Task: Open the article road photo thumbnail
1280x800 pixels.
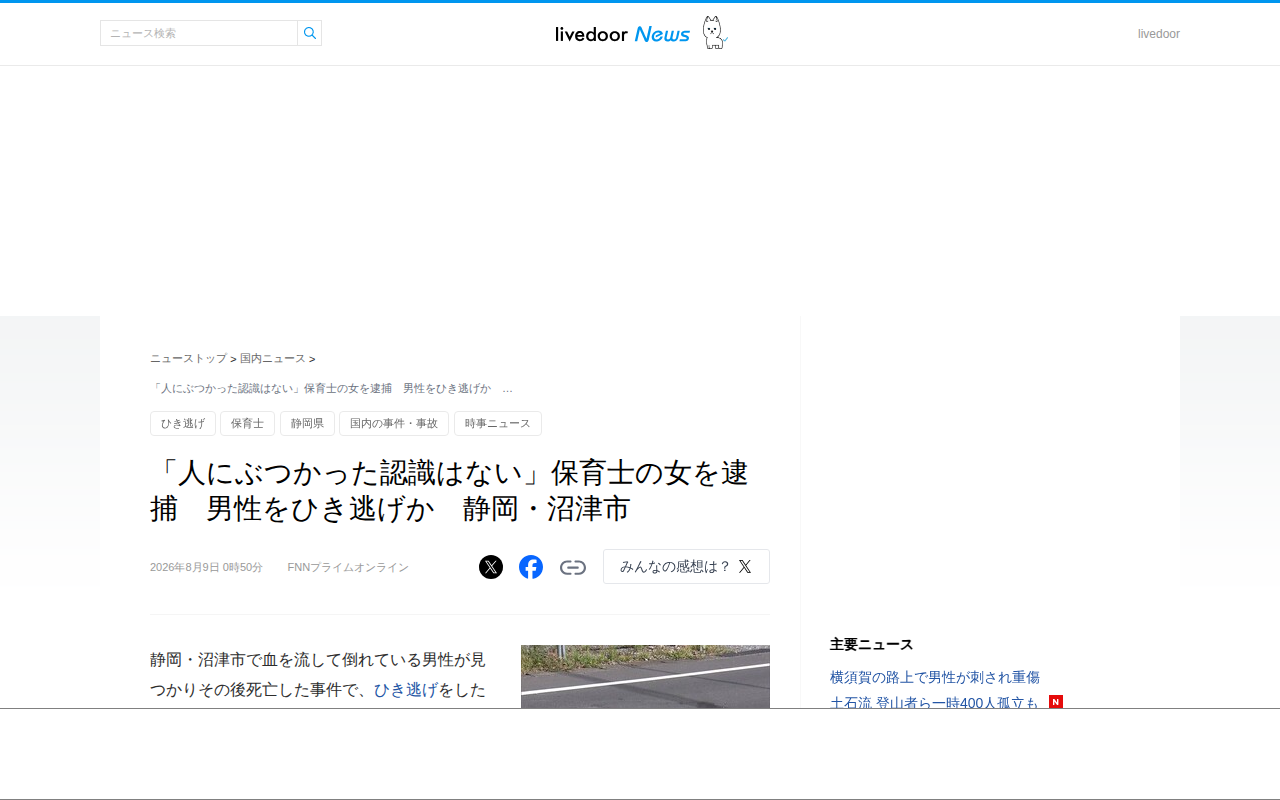Action: (645, 677)
